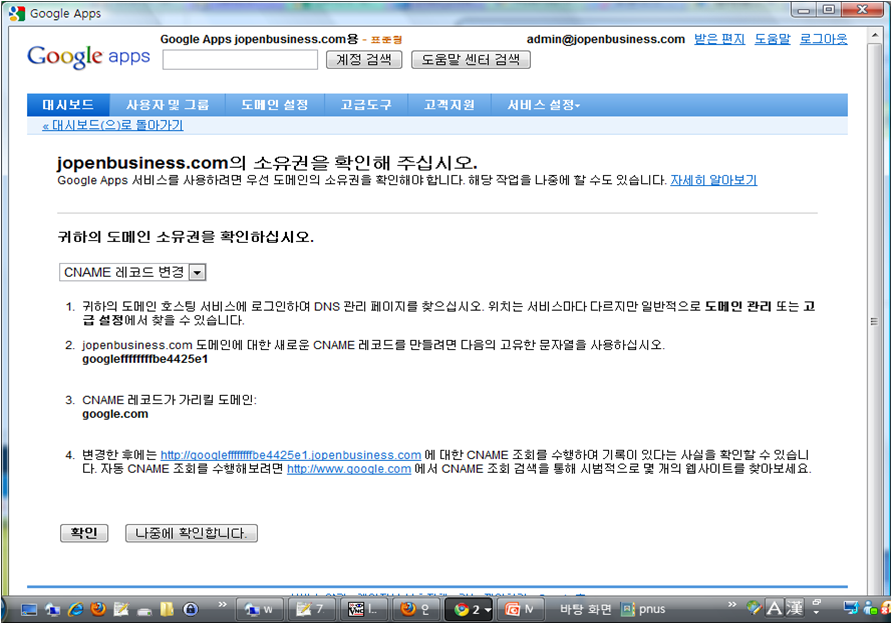Click the googleffffffffbe4425e1 unique string text
The image size is (892, 624).
[x=145, y=359]
